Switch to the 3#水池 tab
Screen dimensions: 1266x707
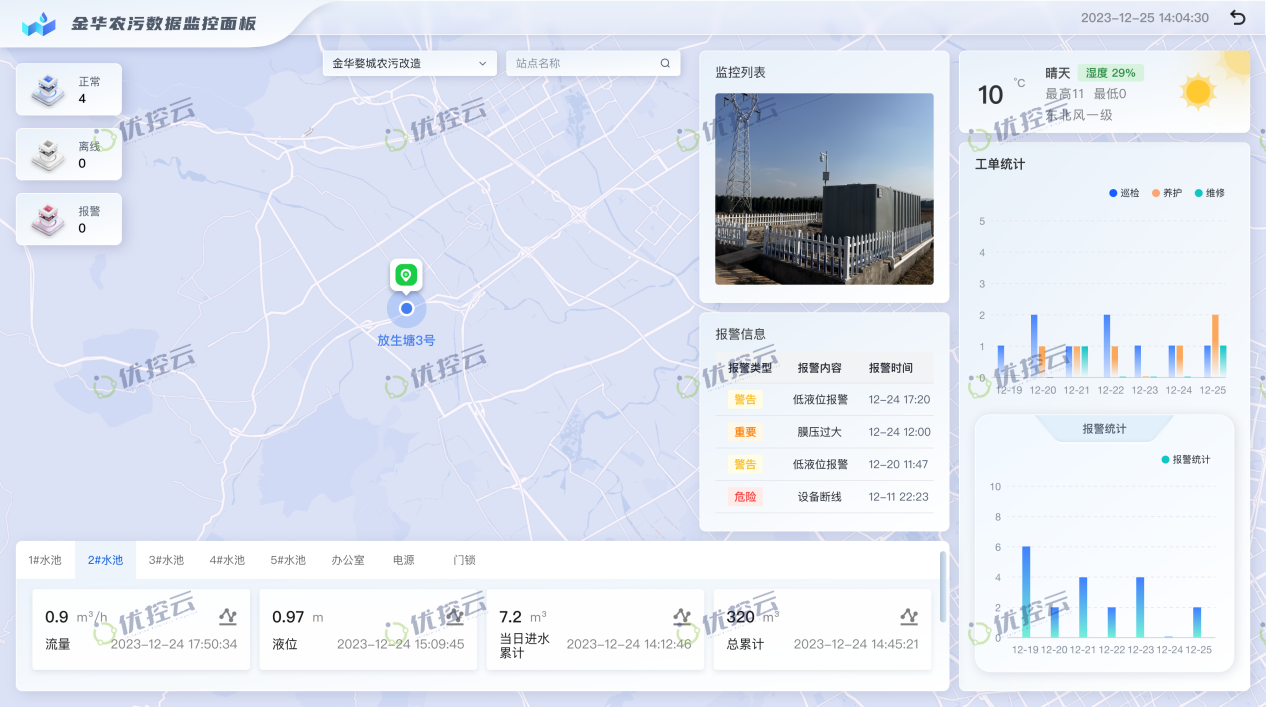point(165,560)
